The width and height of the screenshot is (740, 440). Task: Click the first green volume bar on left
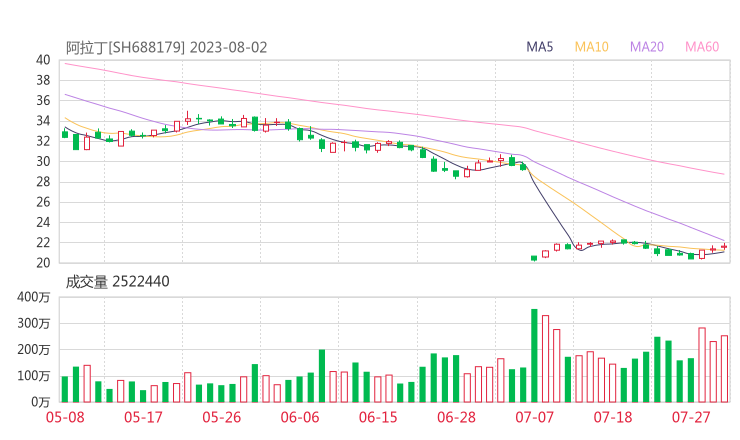[x=65, y=388]
